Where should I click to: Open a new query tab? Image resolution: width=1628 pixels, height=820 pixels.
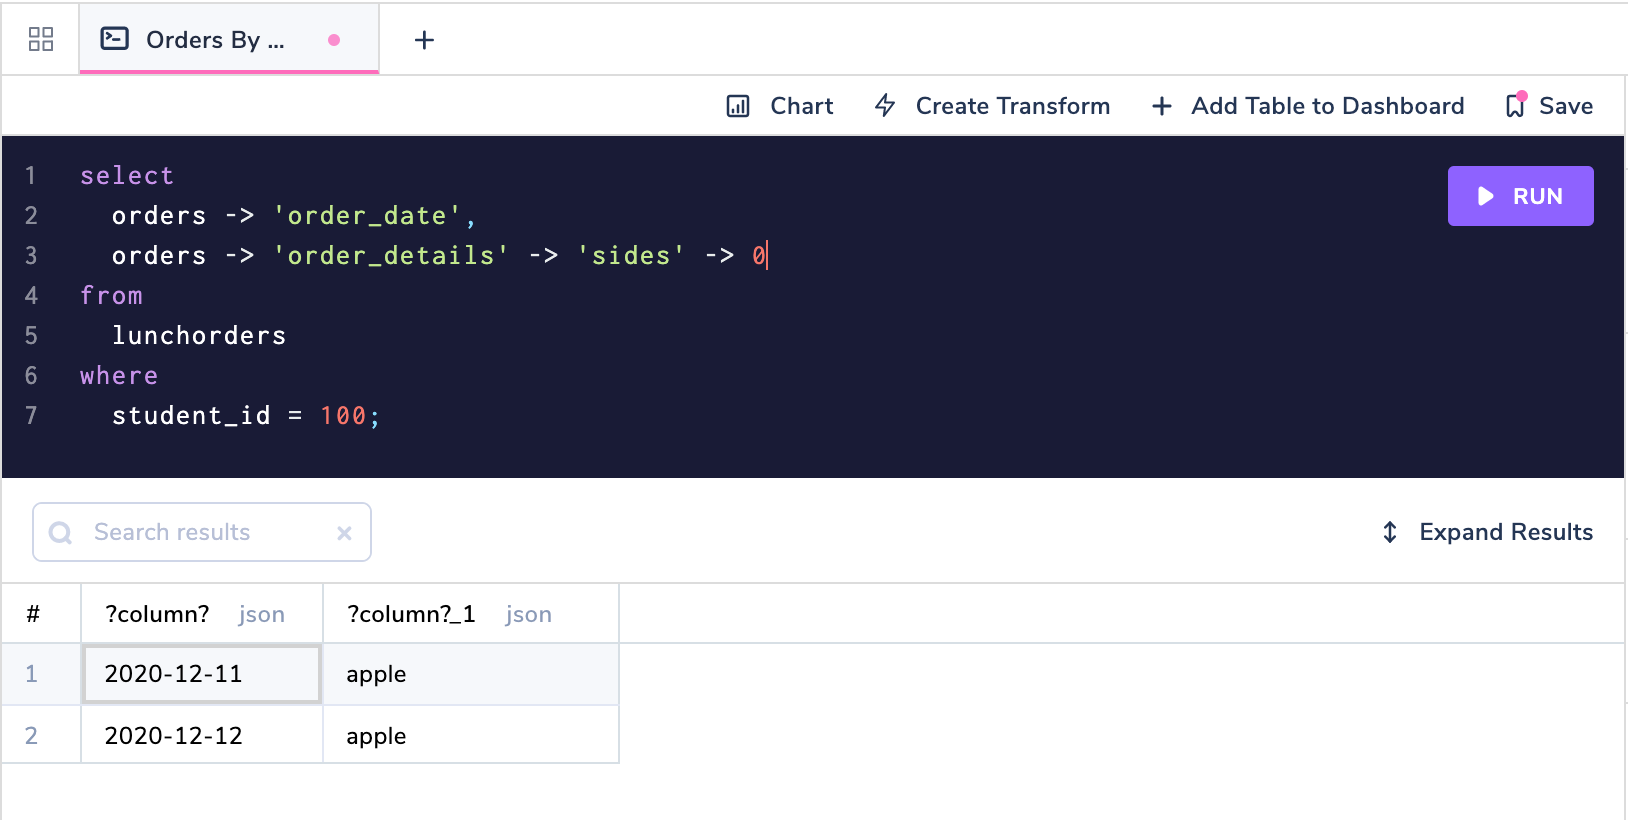(x=424, y=40)
